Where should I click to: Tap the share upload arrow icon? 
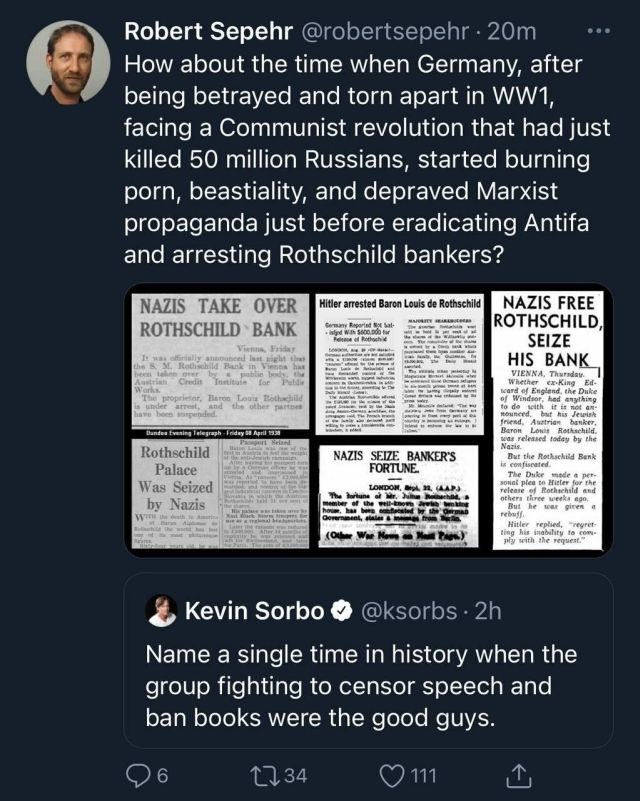click(x=519, y=774)
